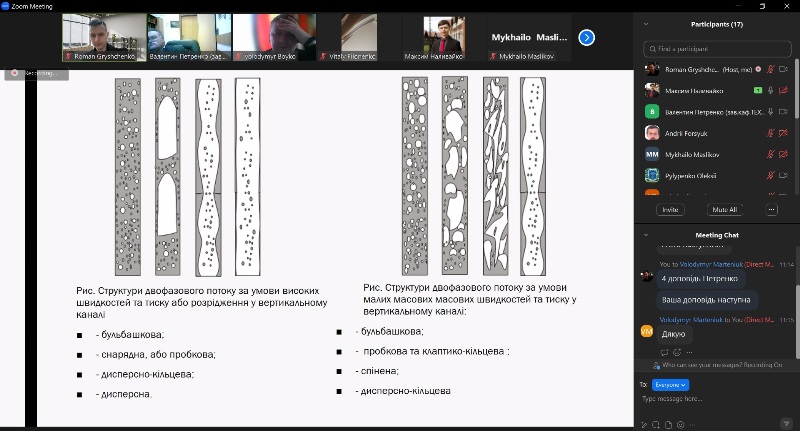Click Roman Gryshchenko's camera icon in participants list

[x=784, y=69]
